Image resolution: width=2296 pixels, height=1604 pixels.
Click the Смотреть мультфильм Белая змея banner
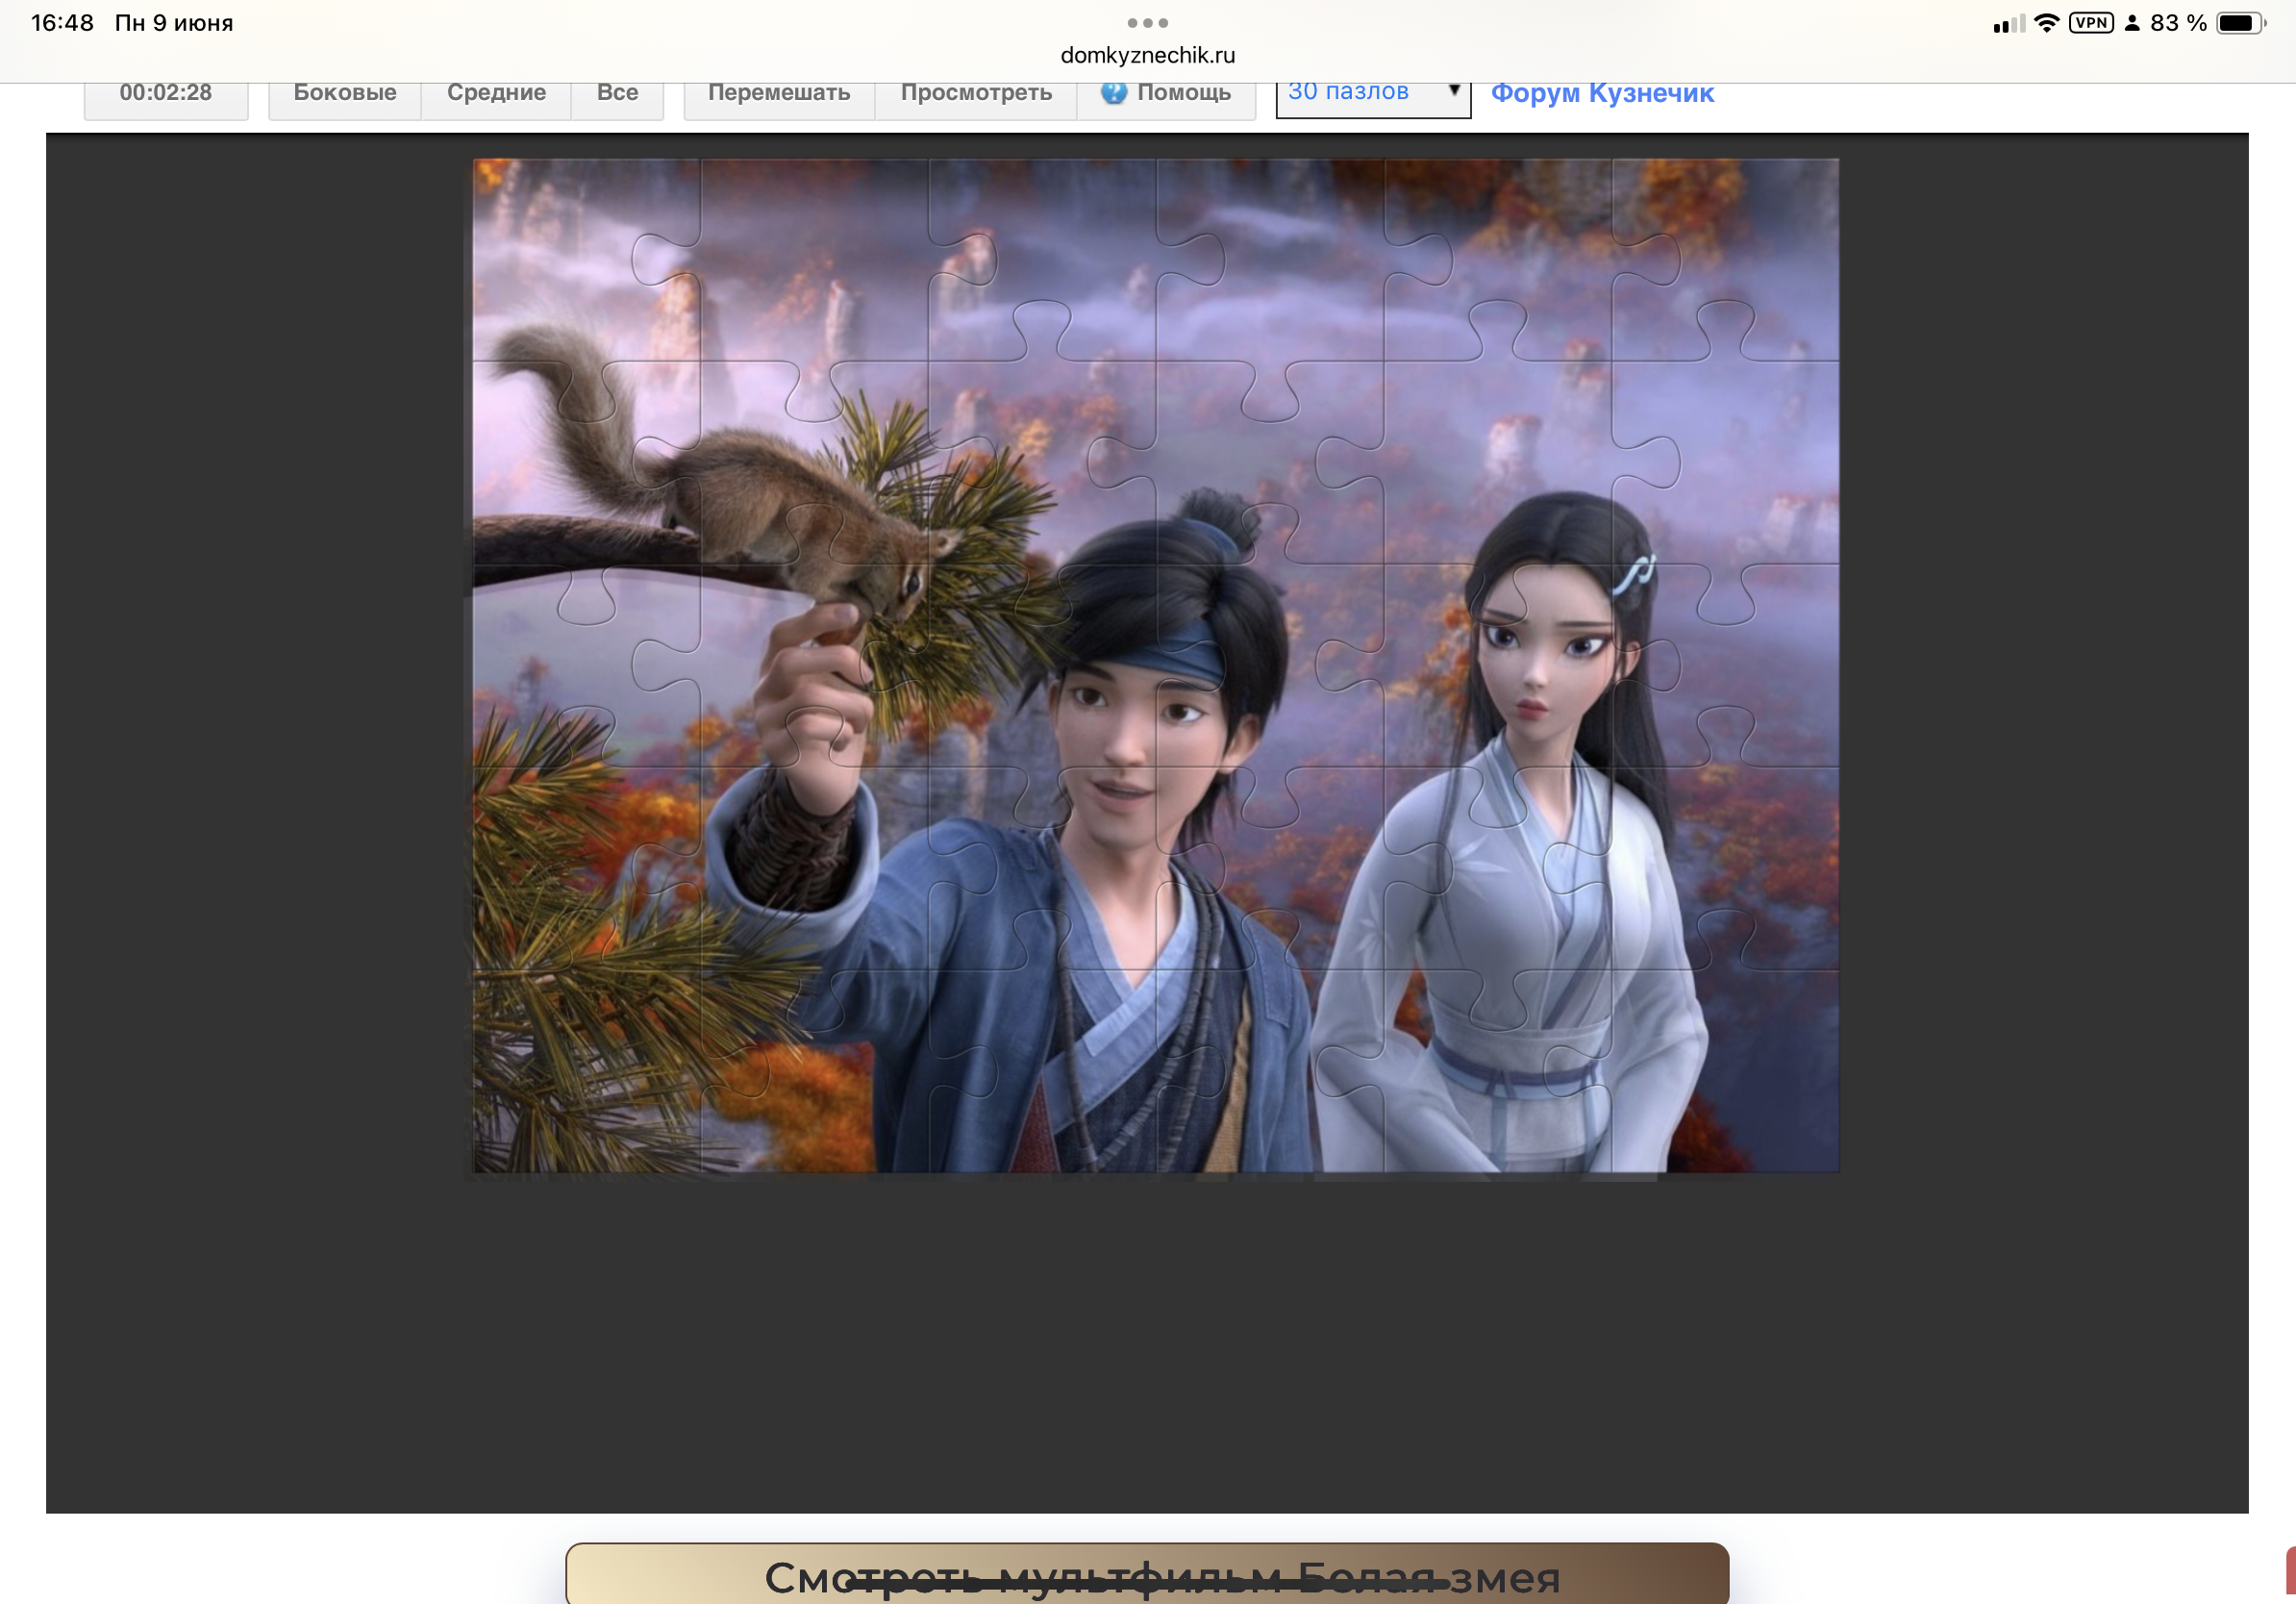tap(1147, 1574)
